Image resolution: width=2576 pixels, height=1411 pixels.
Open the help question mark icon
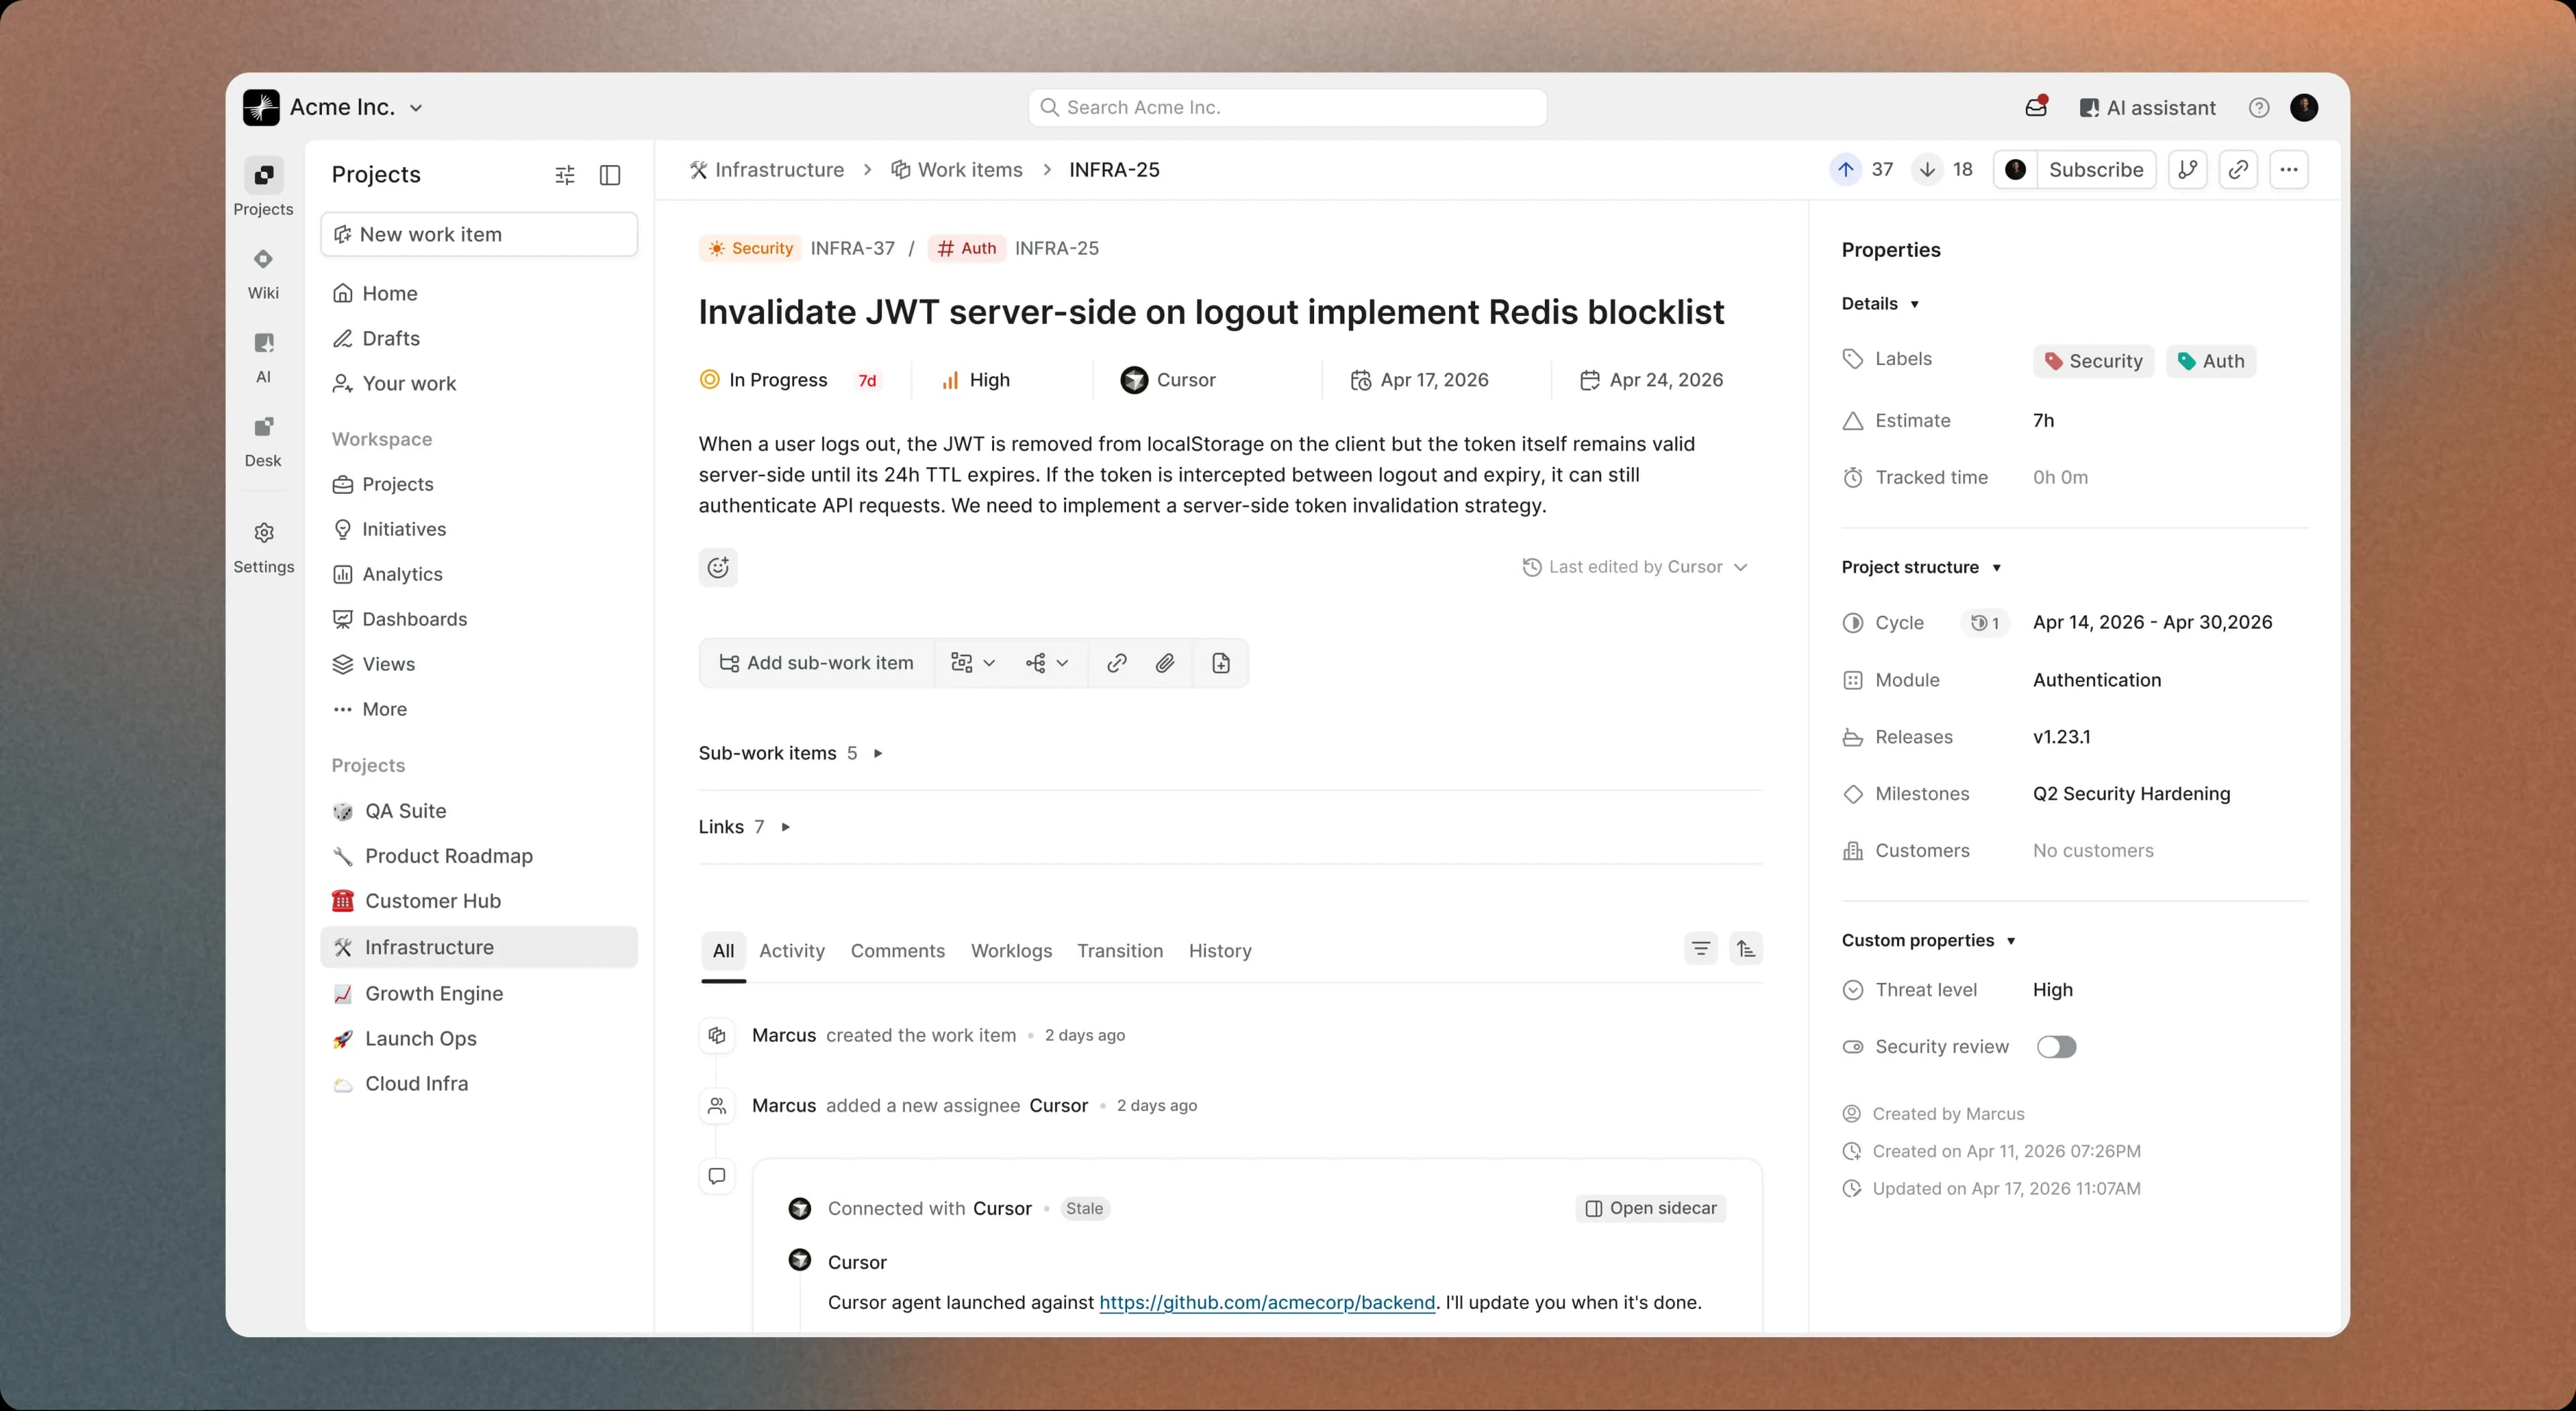pyautogui.click(x=2259, y=108)
